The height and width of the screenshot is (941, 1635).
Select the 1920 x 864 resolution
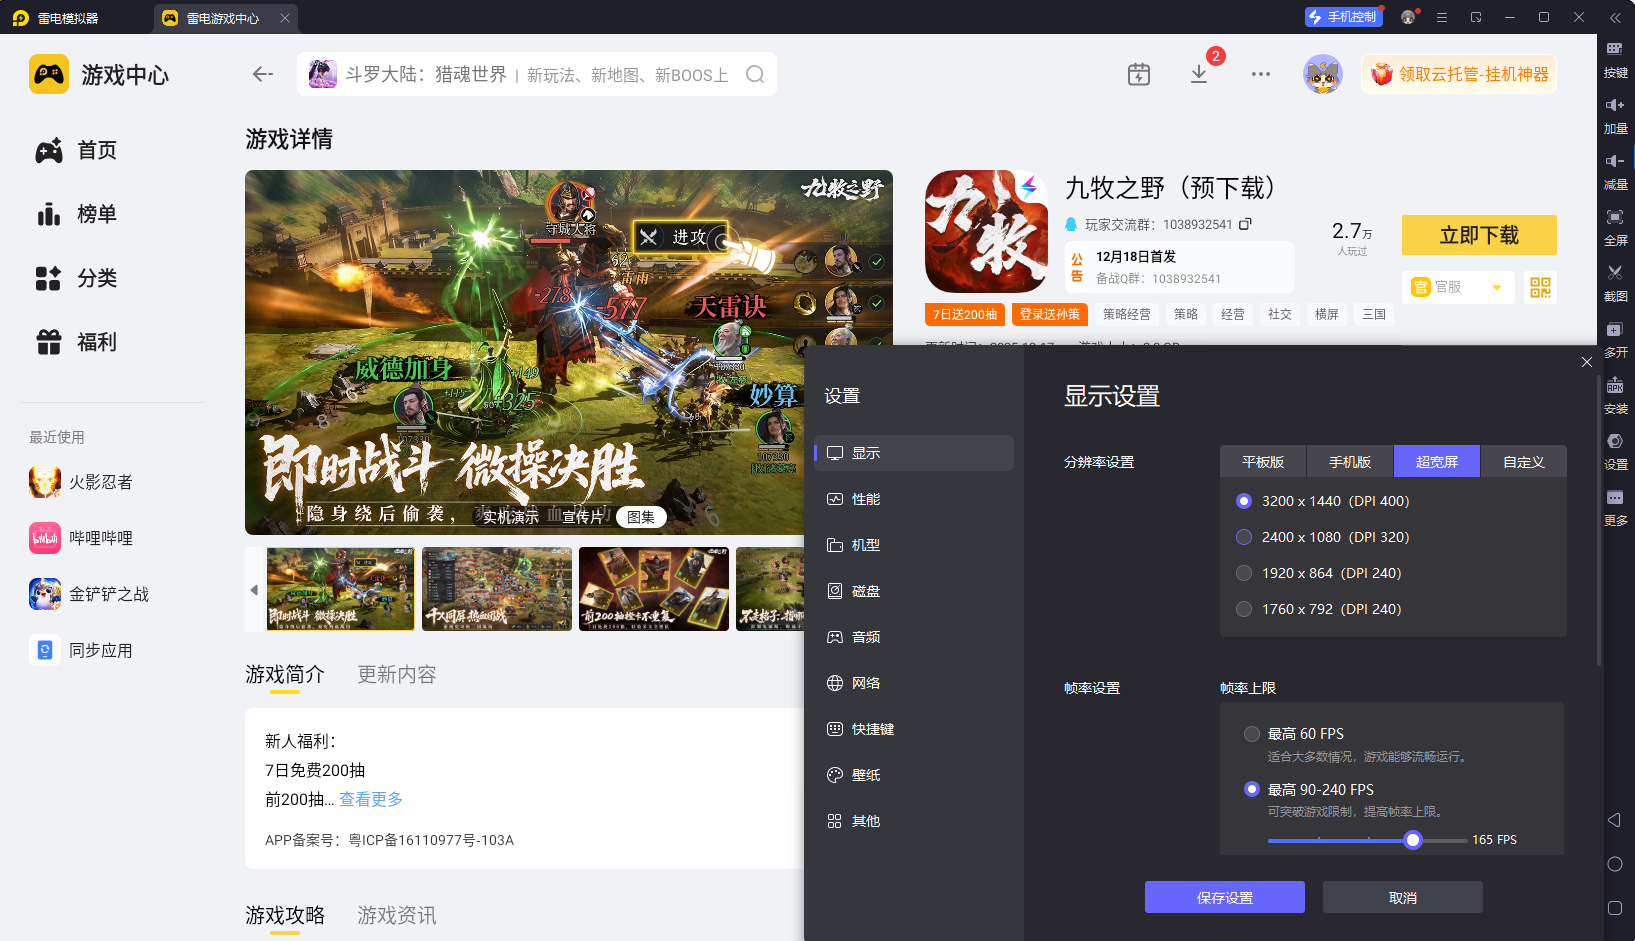tap(1244, 573)
